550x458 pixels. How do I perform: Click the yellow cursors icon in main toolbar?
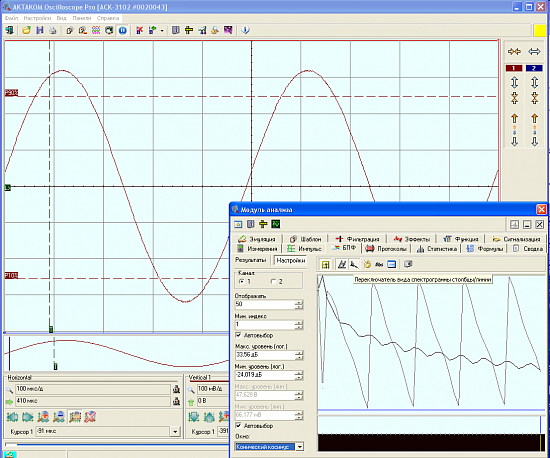click(189, 31)
